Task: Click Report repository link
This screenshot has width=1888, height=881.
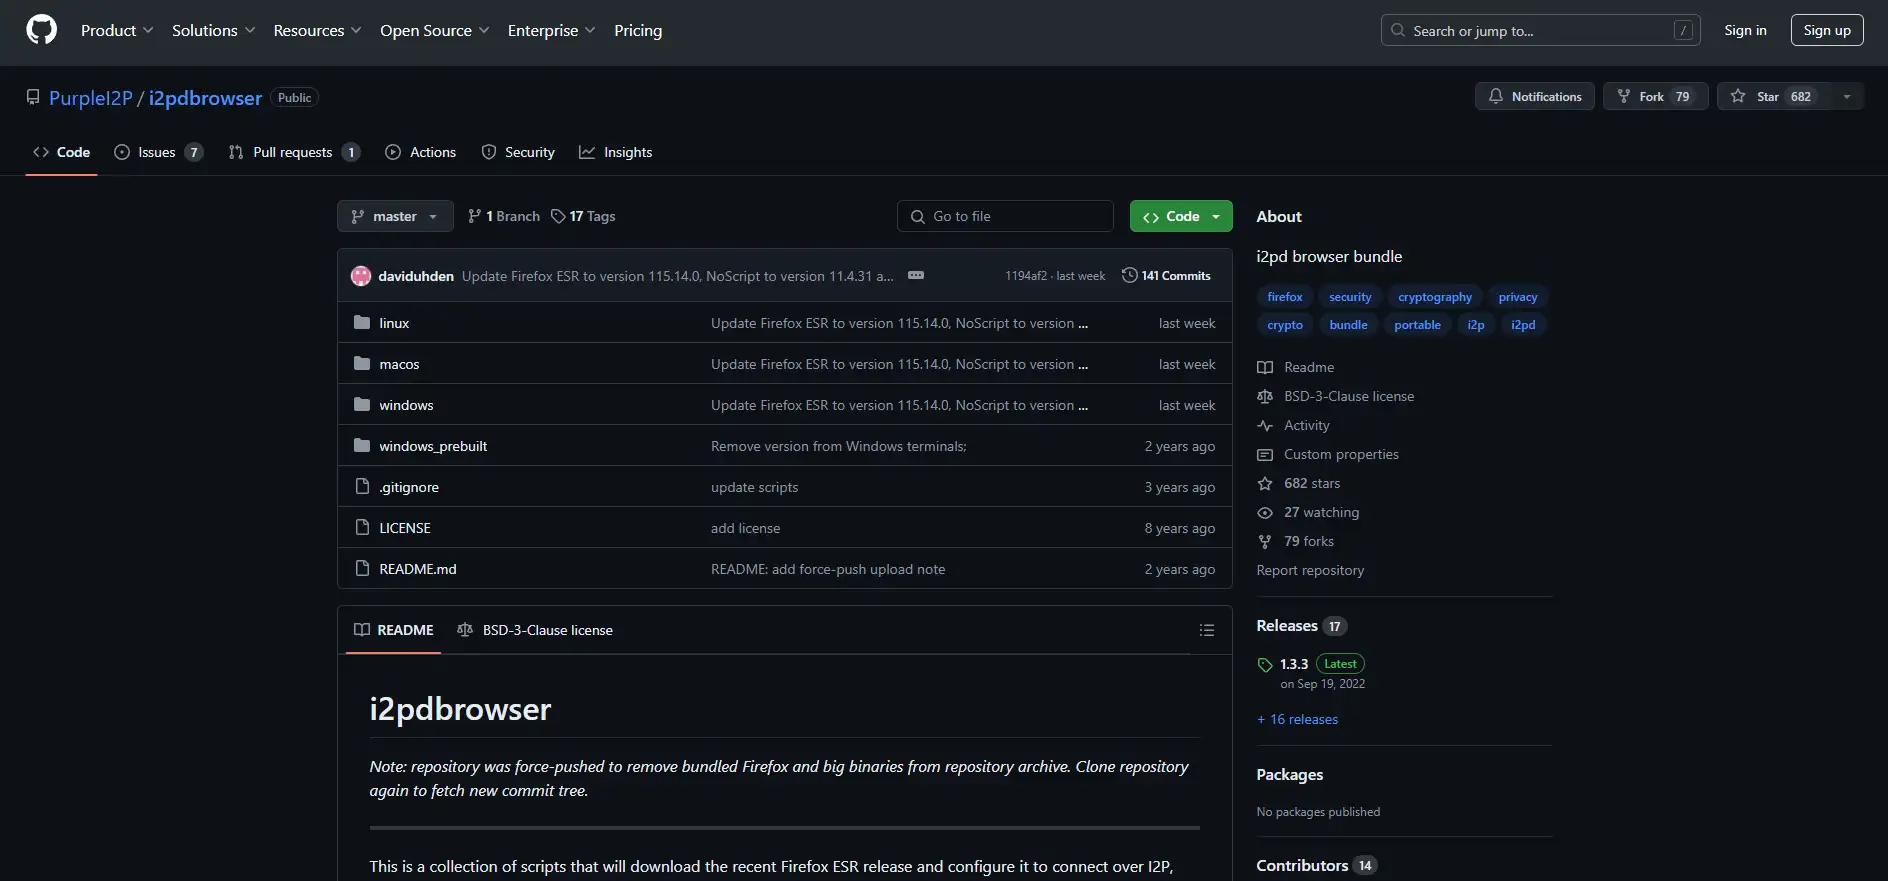Action: click(x=1310, y=570)
